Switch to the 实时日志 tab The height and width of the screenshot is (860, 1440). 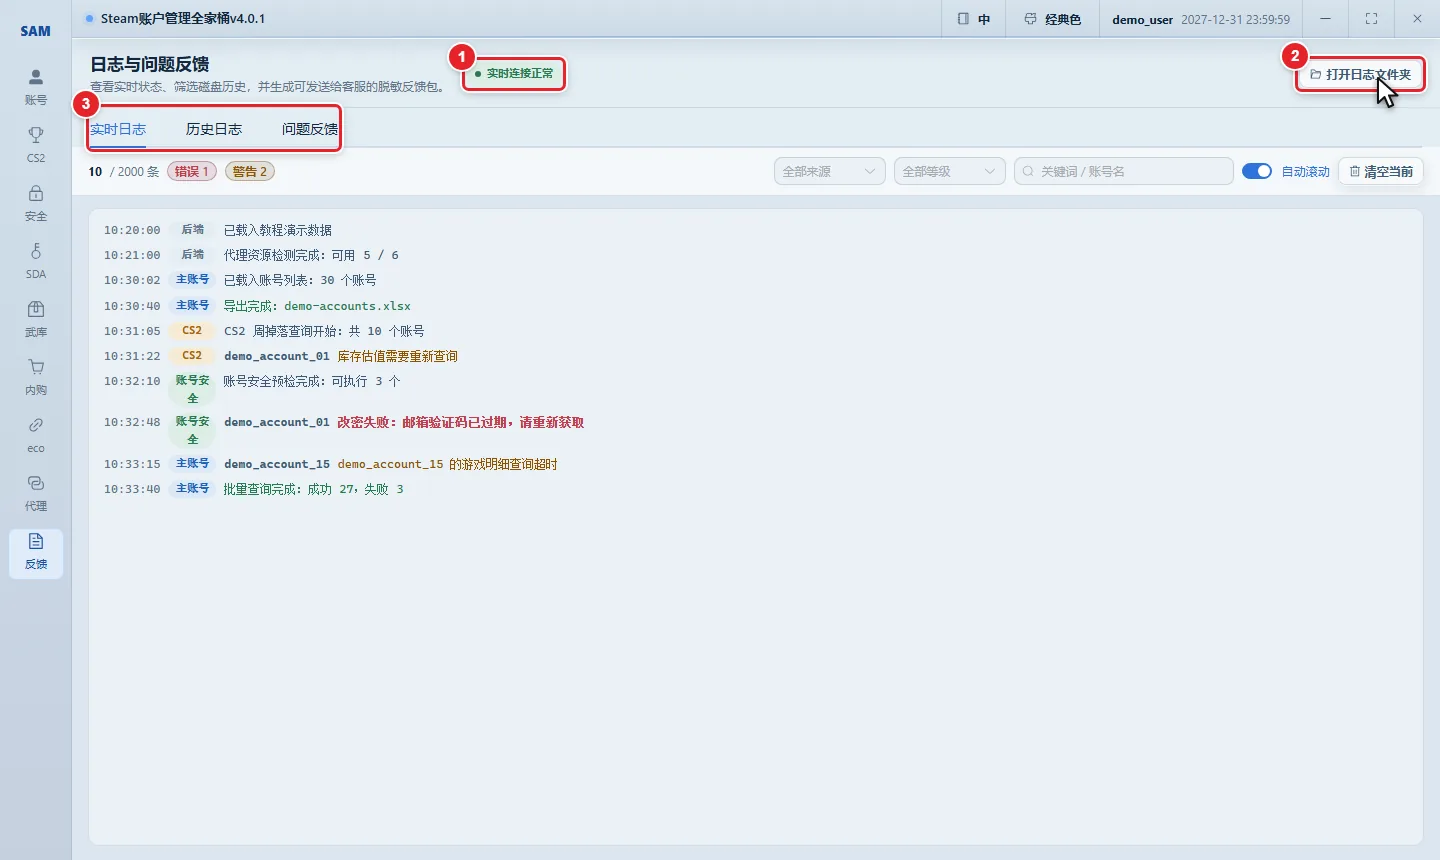coord(118,129)
